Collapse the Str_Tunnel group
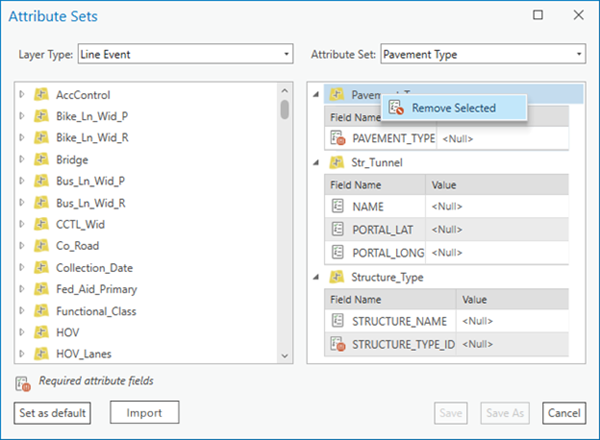 point(316,163)
